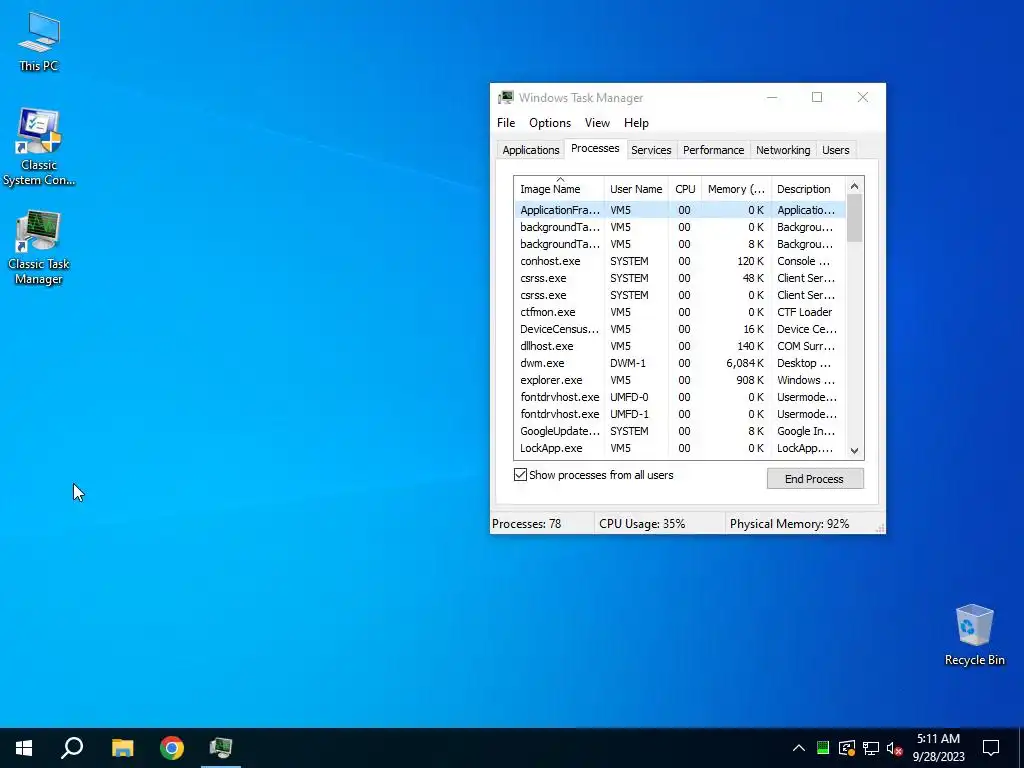The width and height of the screenshot is (1024, 768).
Task: Select conhost.exe process row
Action: click(x=679, y=261)
